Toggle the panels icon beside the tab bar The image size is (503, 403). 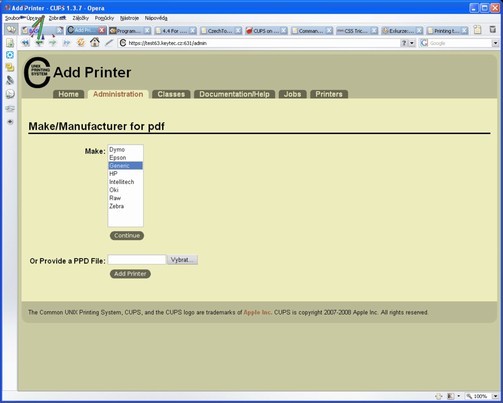(x=11, y=30)
